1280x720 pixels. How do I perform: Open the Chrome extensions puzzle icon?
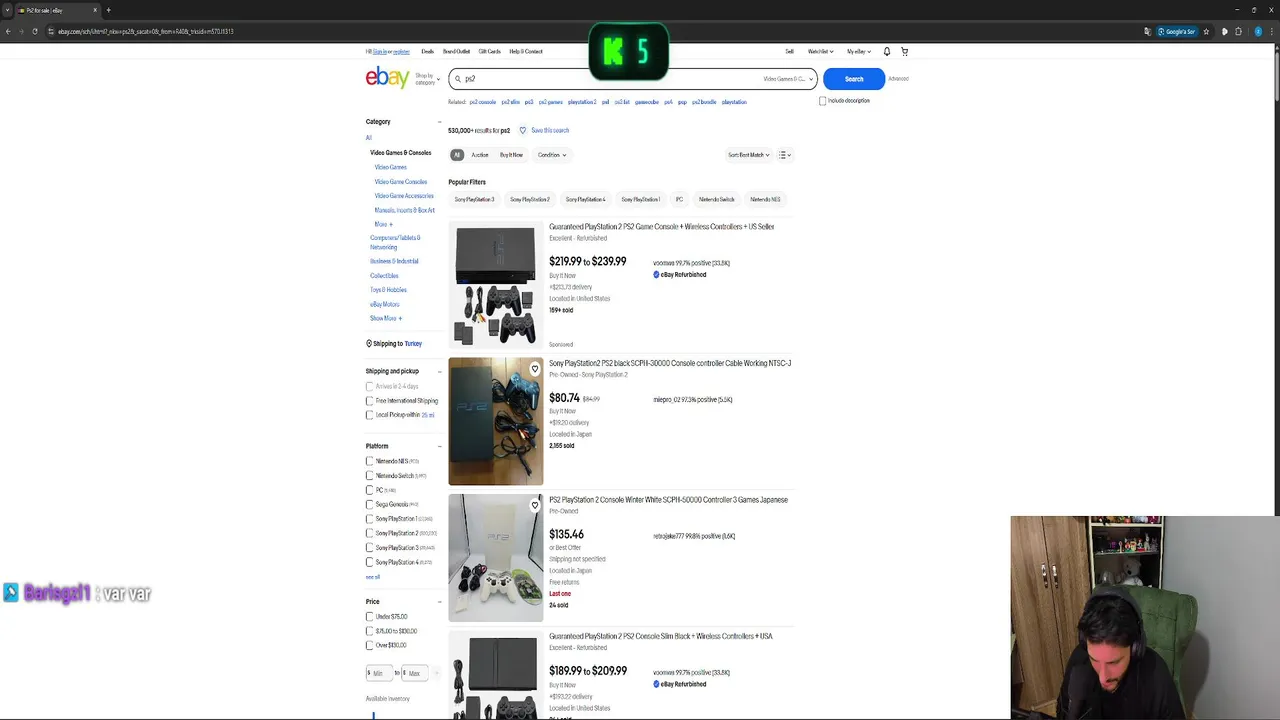pyautogui.click(x=1239, y=31)
